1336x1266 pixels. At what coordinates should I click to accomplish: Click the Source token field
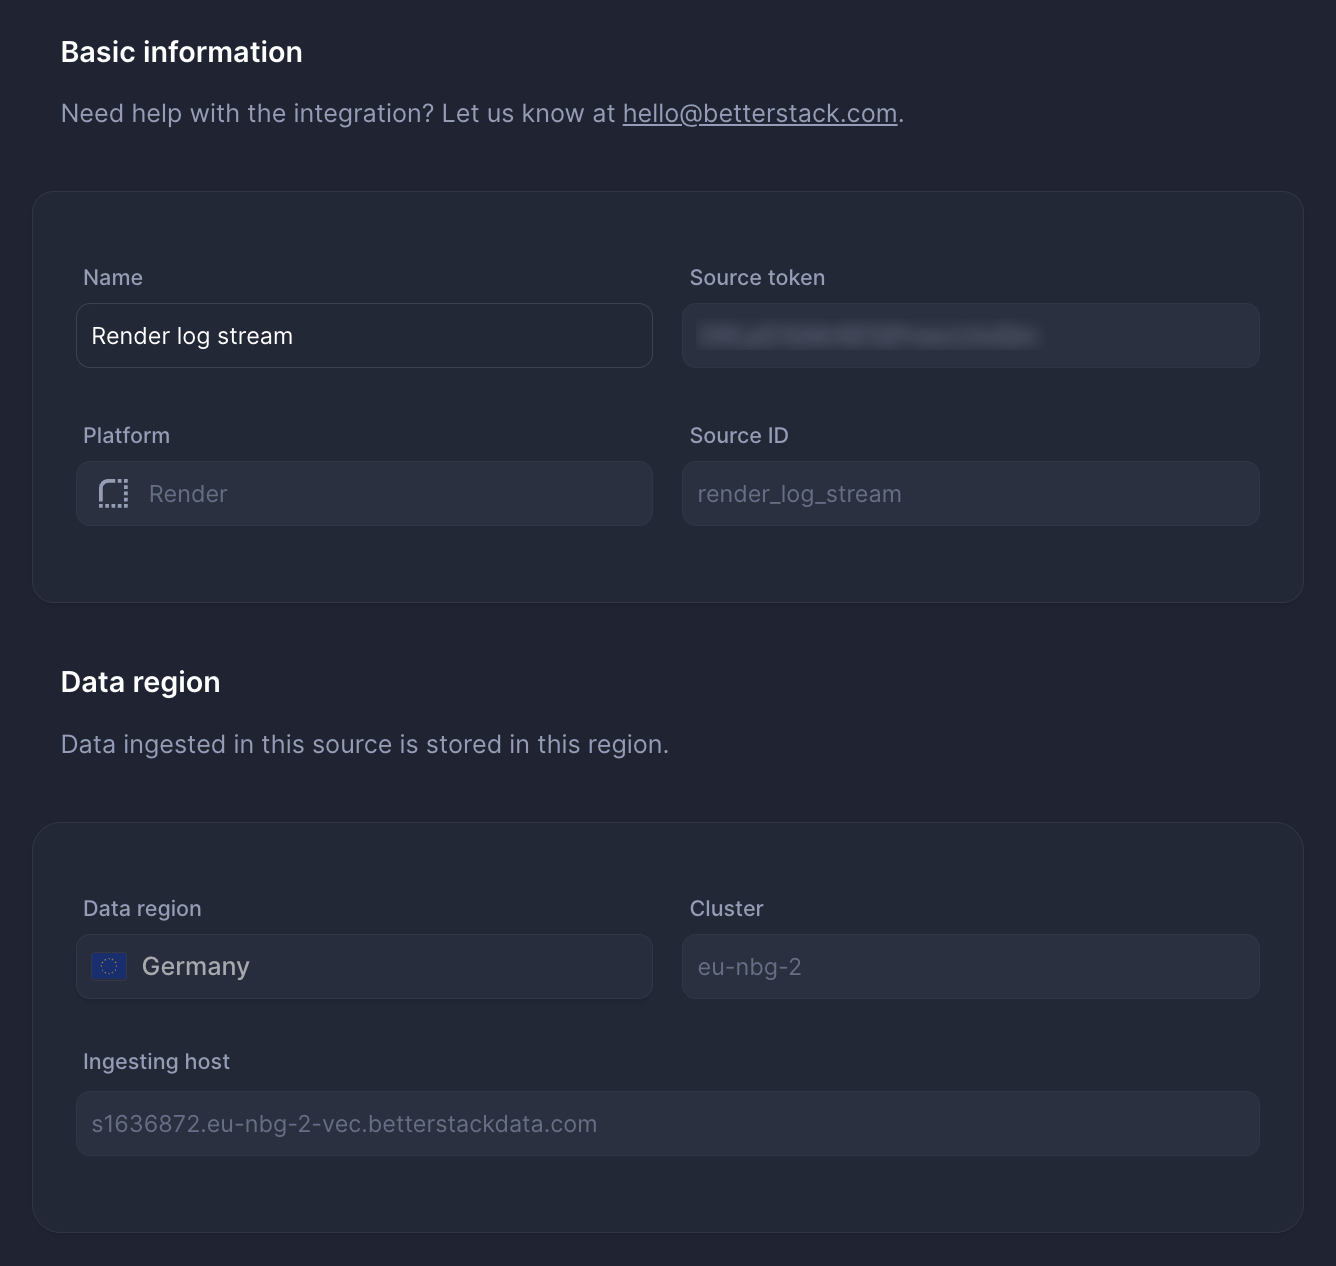pos(970,335)
